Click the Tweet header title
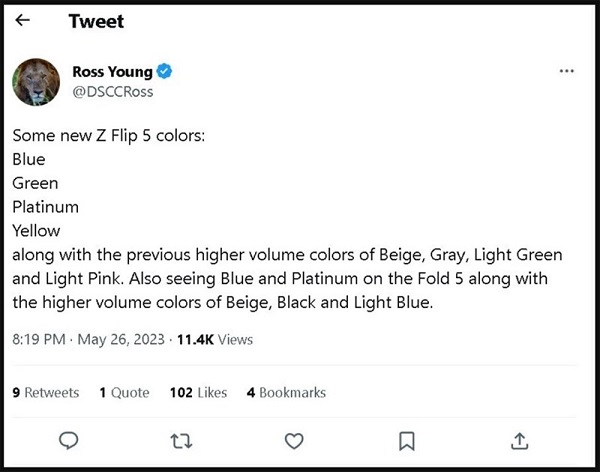 pyautogui.click(x=96, y=22)
